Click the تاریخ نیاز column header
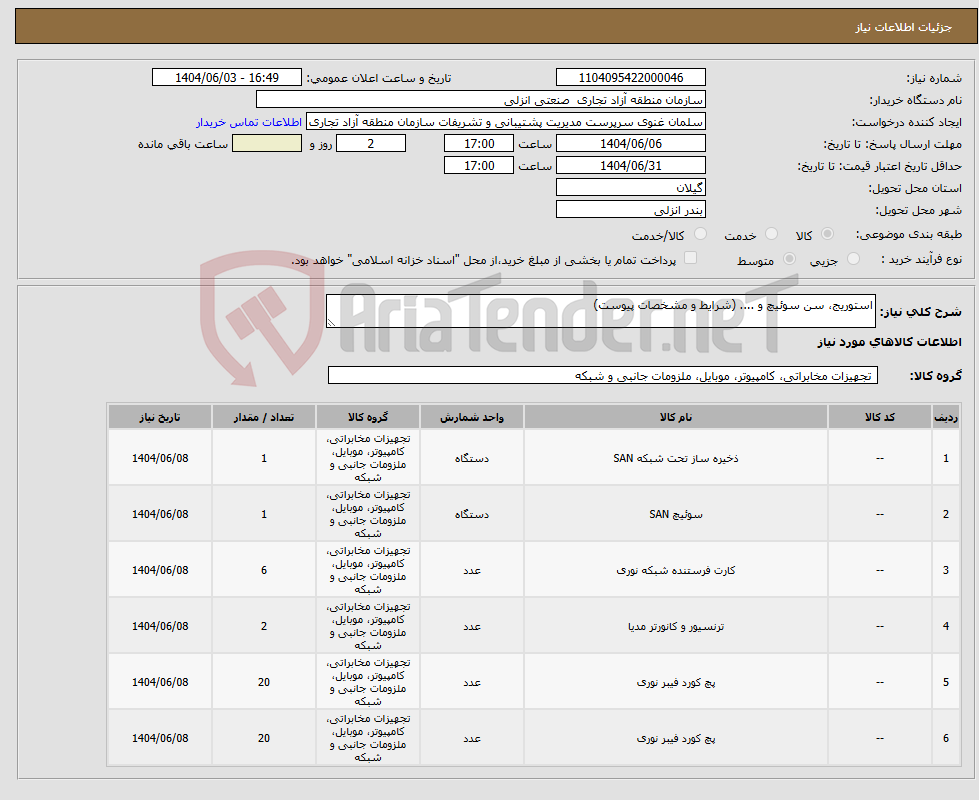The image size is (979, 800). click(x=160, y=417)
